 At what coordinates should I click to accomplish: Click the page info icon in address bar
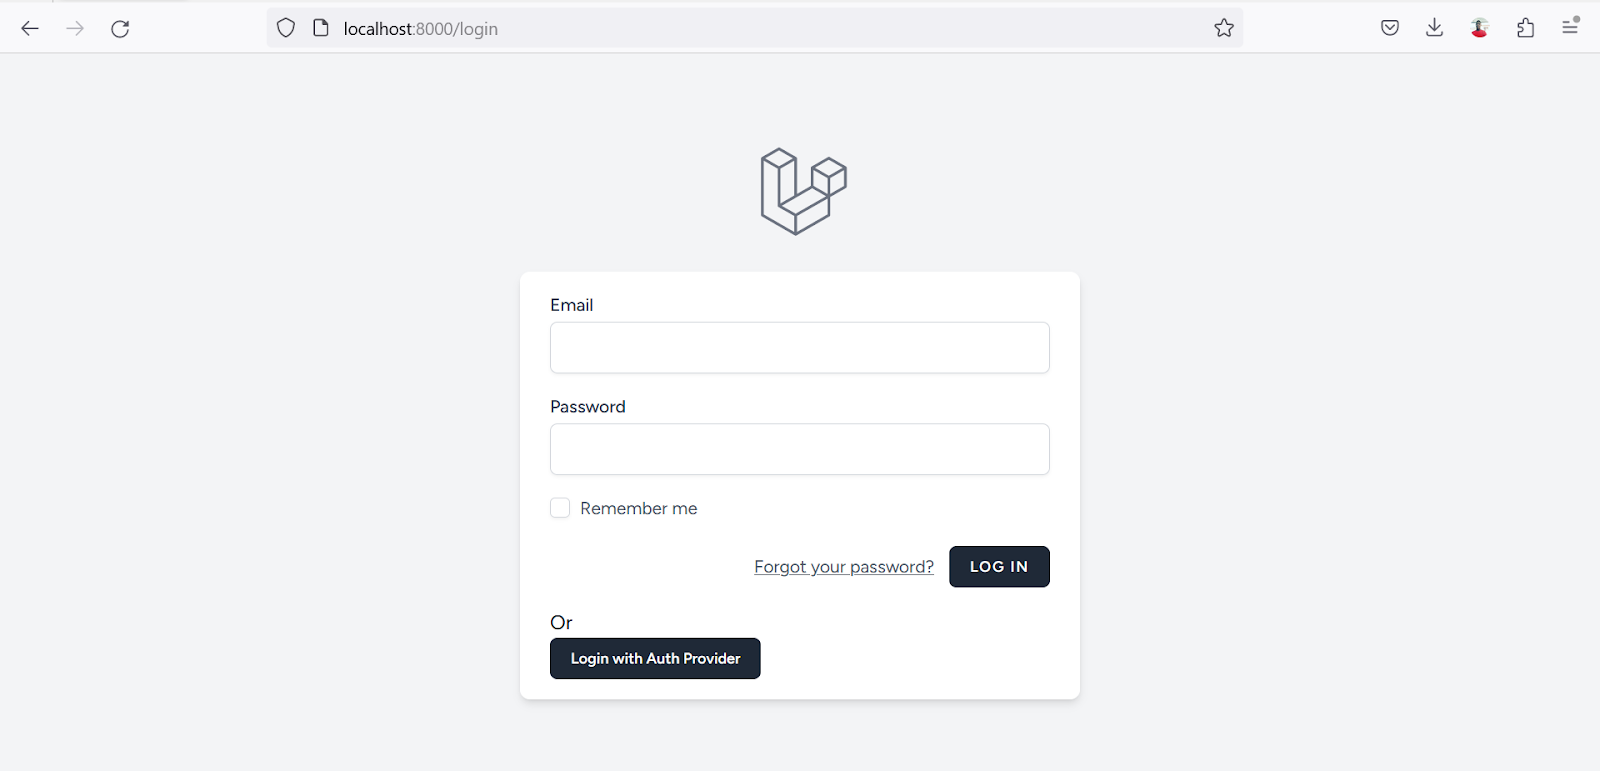pos(320,28)
